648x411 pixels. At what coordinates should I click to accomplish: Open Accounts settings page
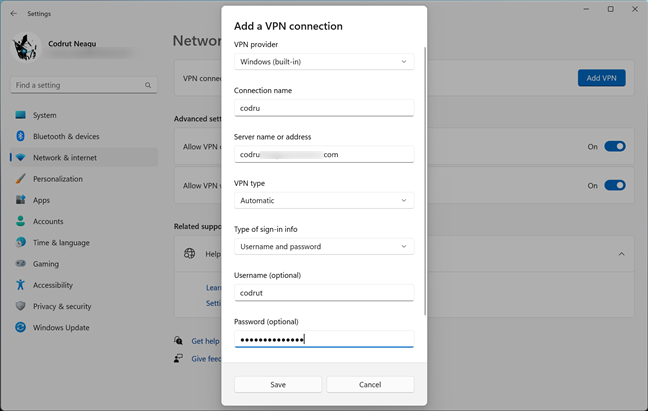pyautogui.click(x=84, y=221)
